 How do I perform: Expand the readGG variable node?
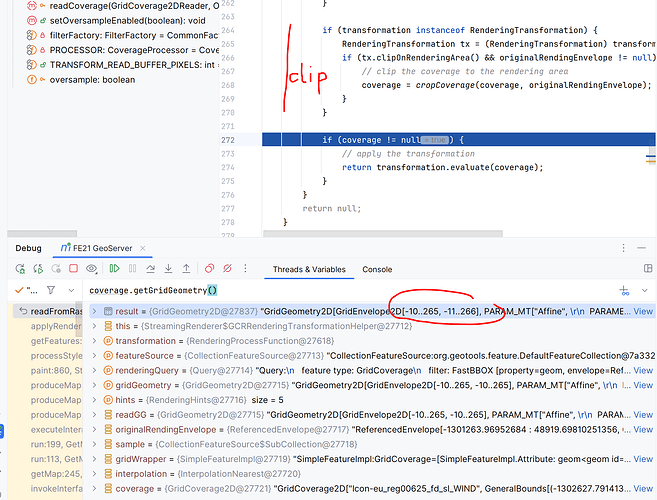coord(95,415)
